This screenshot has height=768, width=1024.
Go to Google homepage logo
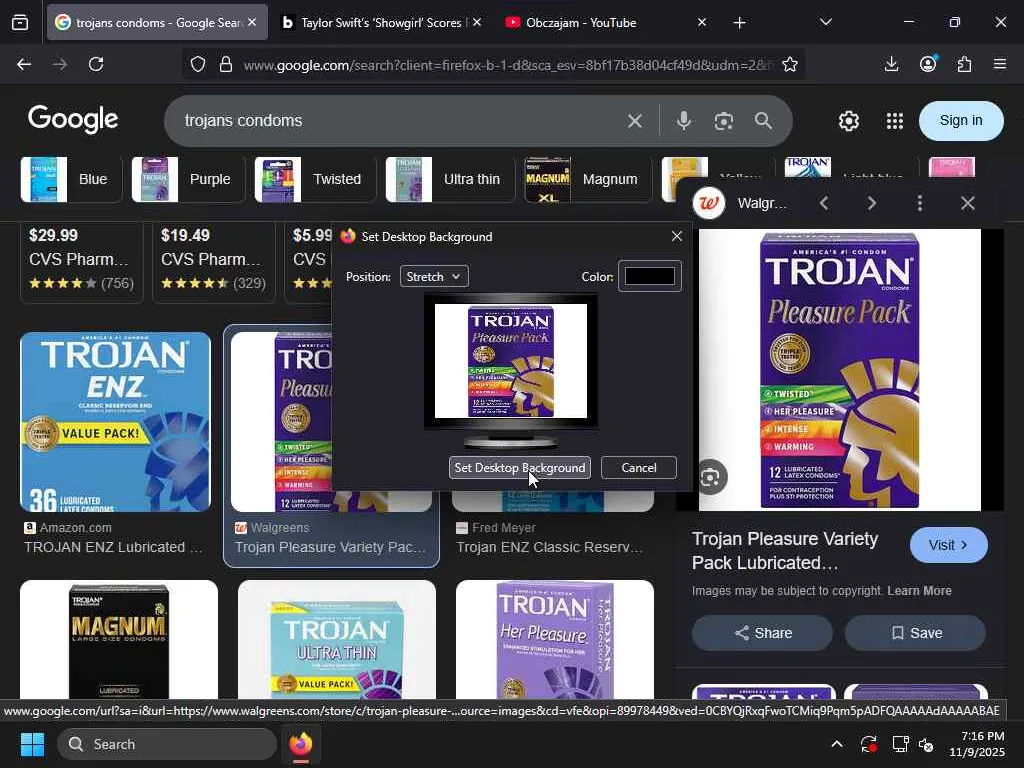tap(73, 119)
